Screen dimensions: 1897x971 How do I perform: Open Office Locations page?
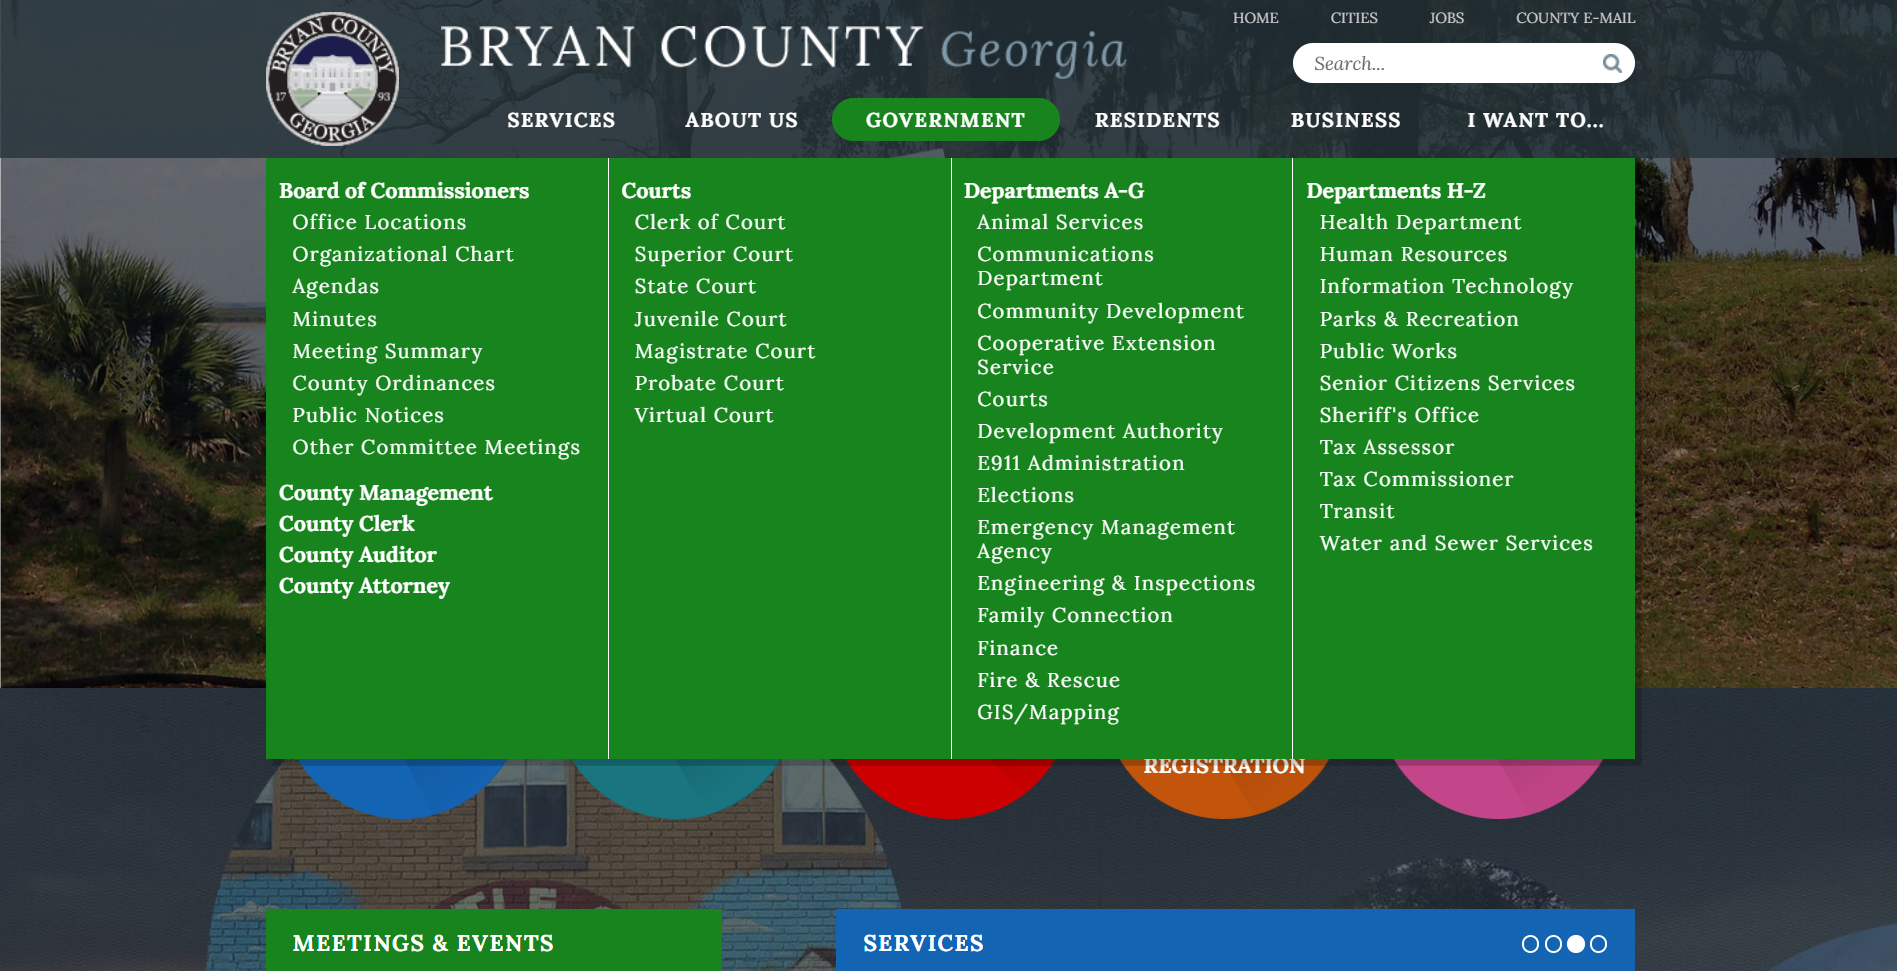click(379, 222)
